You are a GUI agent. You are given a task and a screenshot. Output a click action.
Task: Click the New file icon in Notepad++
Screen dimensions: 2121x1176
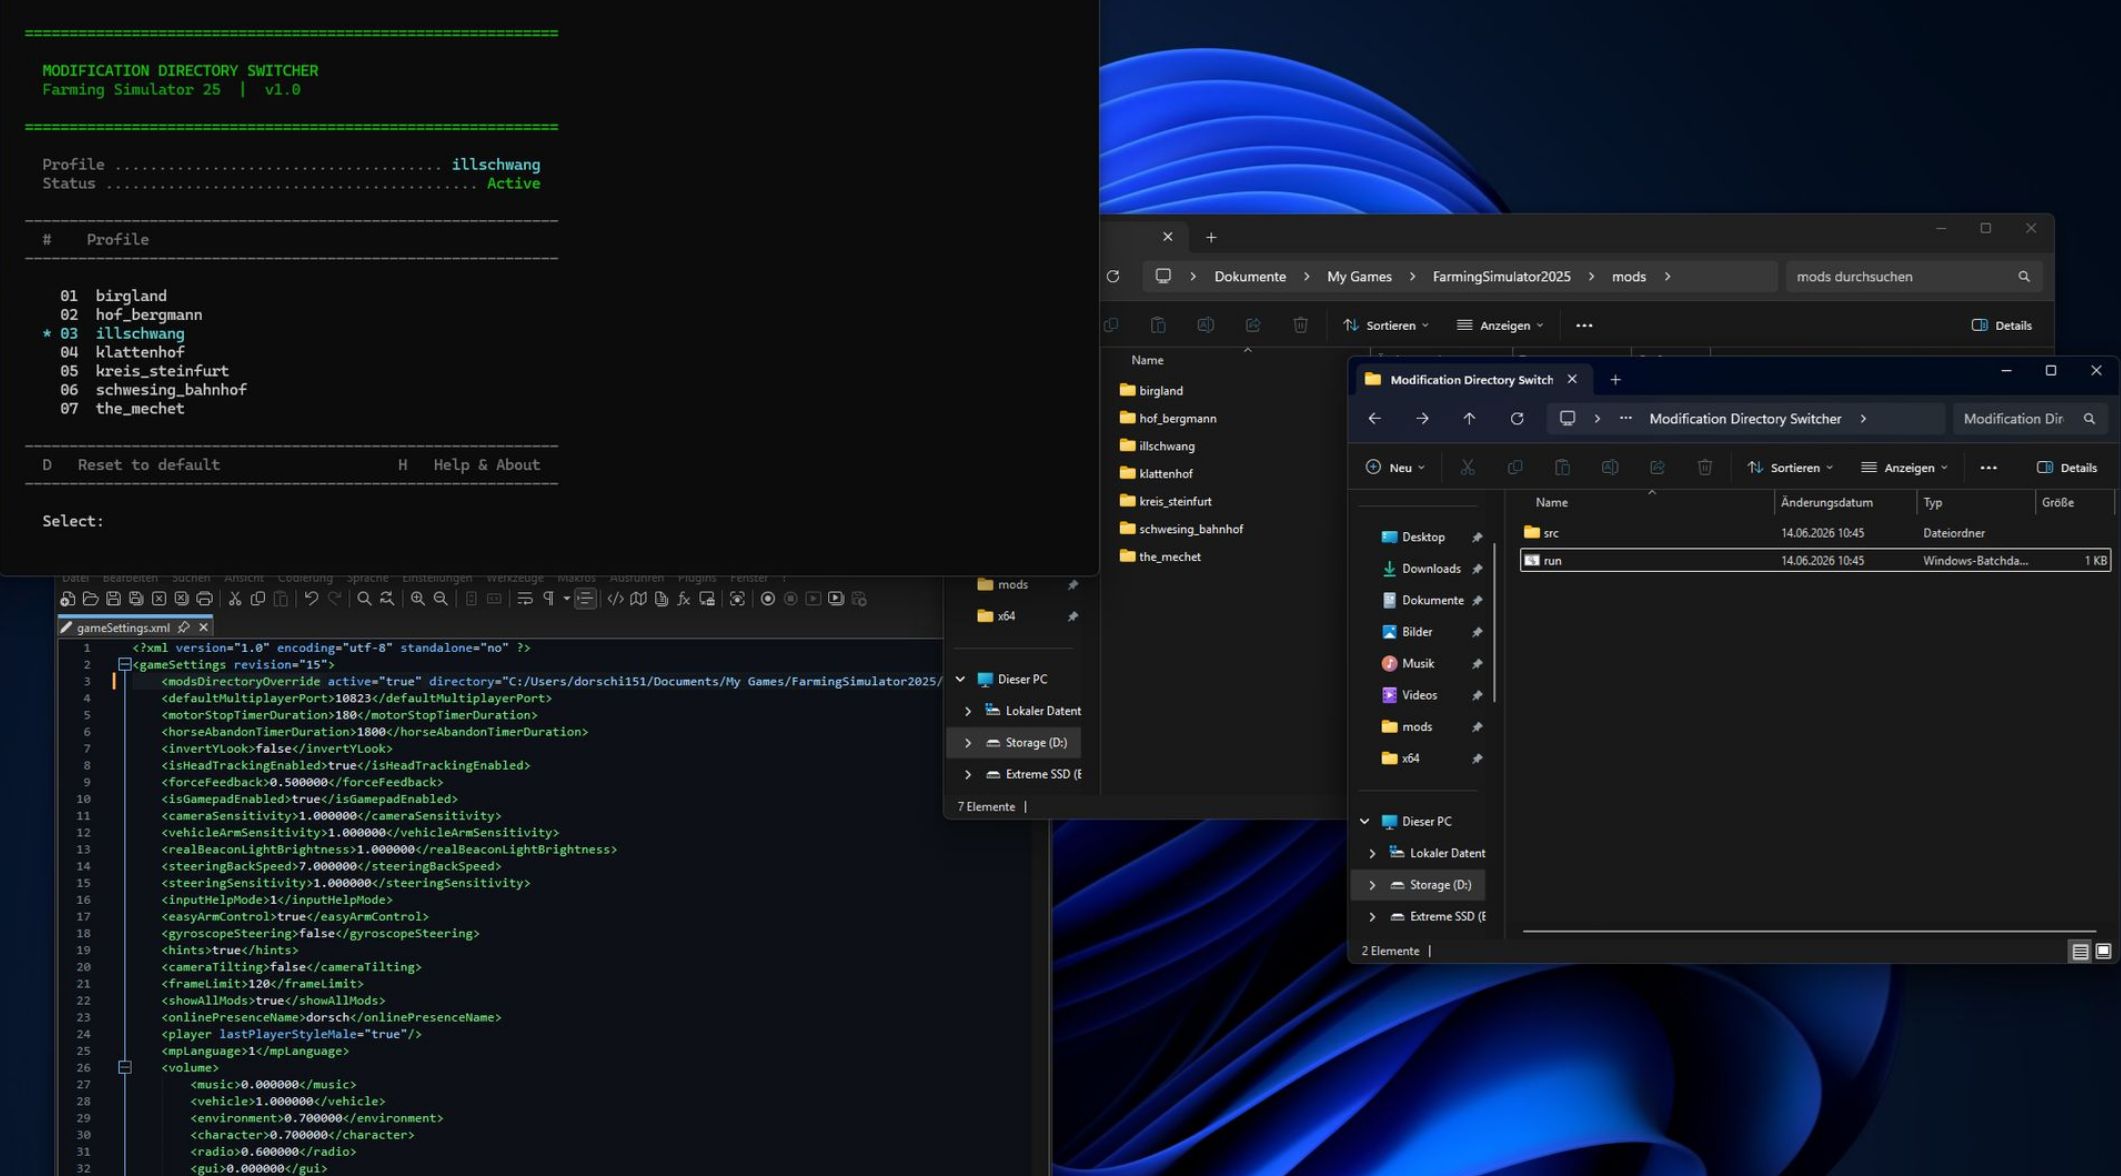coord(67,599)
